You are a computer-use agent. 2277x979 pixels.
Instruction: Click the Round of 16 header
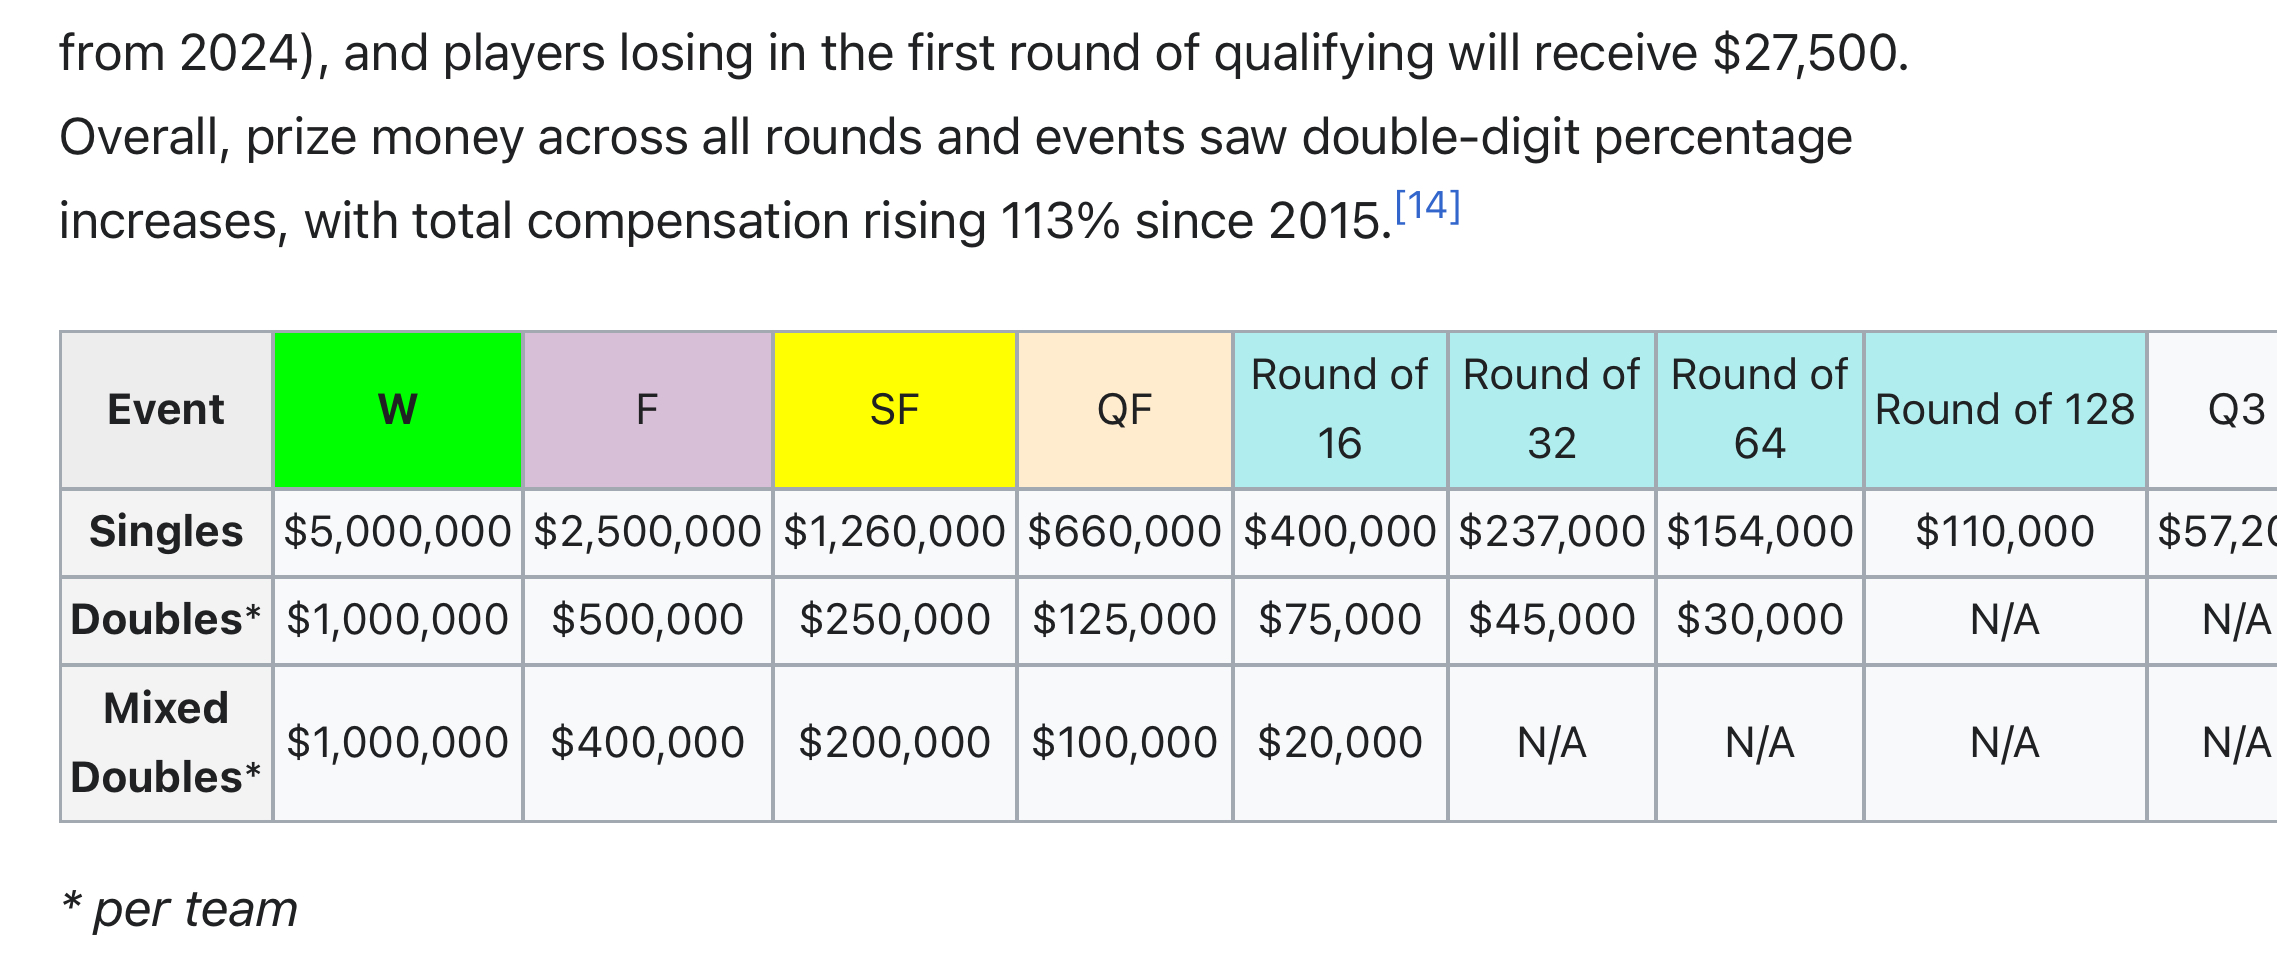coord(1339,409)
